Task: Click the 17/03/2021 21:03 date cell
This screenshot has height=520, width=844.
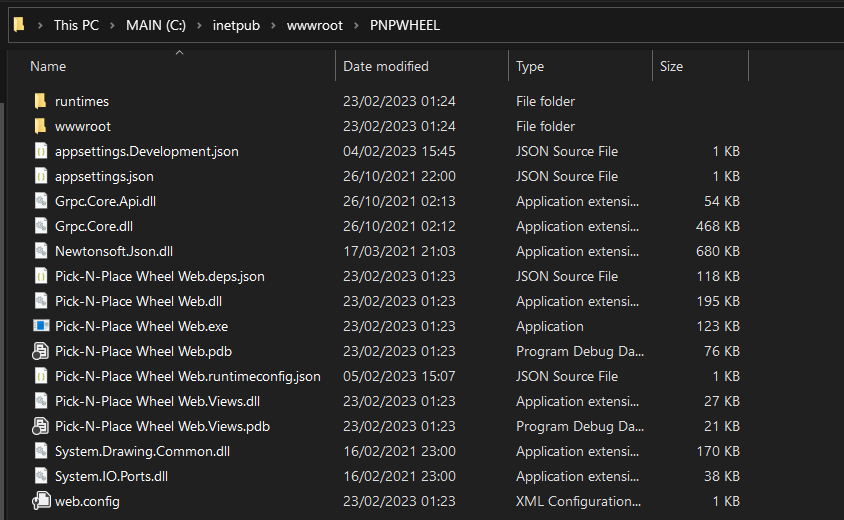Action: (x=399, y=251)
